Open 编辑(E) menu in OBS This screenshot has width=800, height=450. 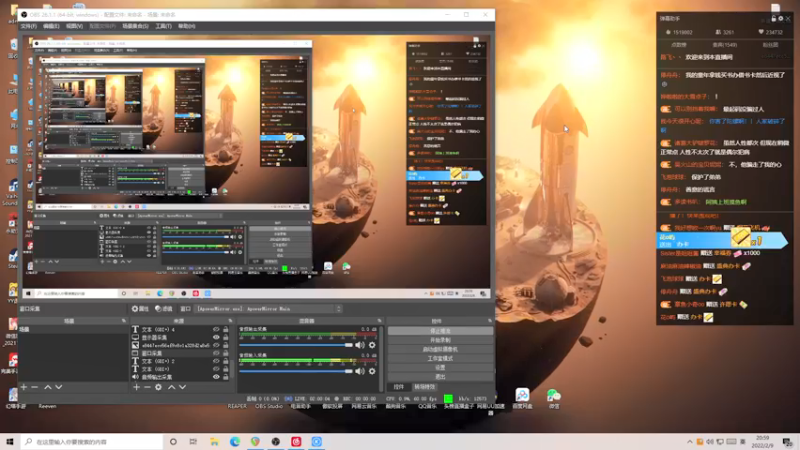[x=51, y=26]
